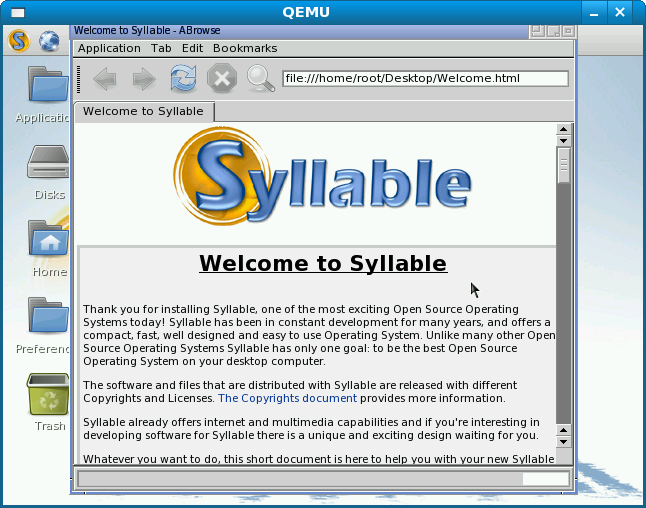
Task: Click the top scroll-up arrow of the scrollbar
Action: point(563,129)
